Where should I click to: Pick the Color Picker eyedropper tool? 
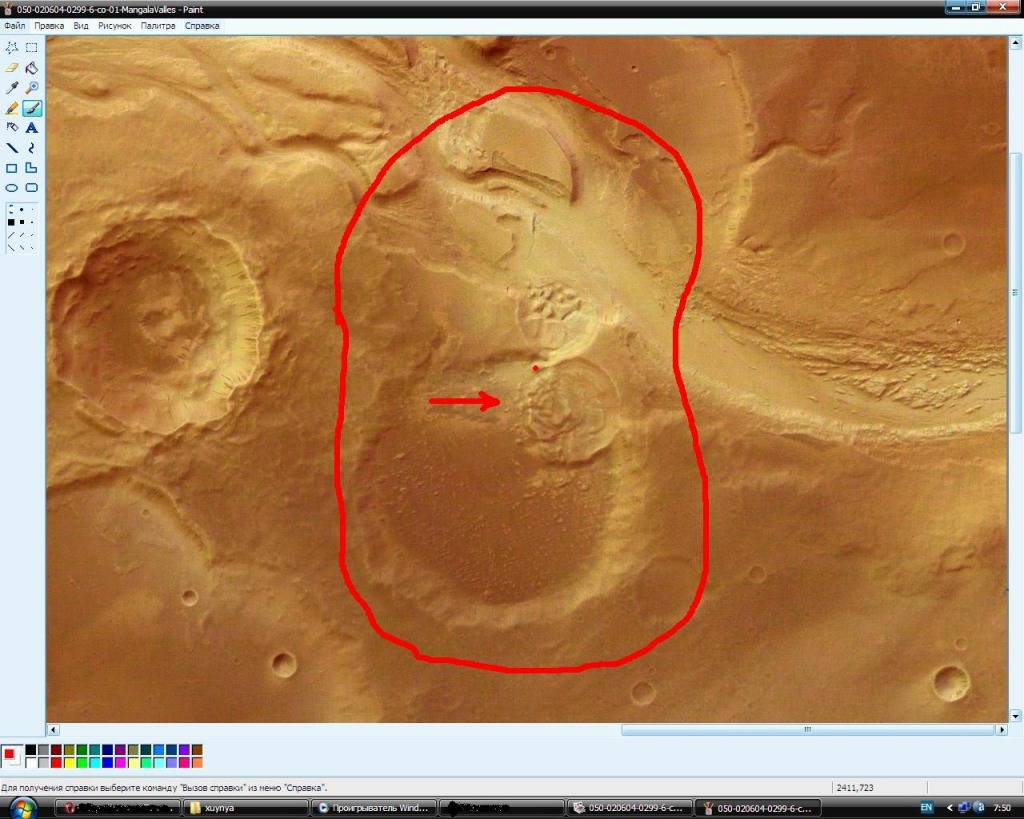coord(12,88)
